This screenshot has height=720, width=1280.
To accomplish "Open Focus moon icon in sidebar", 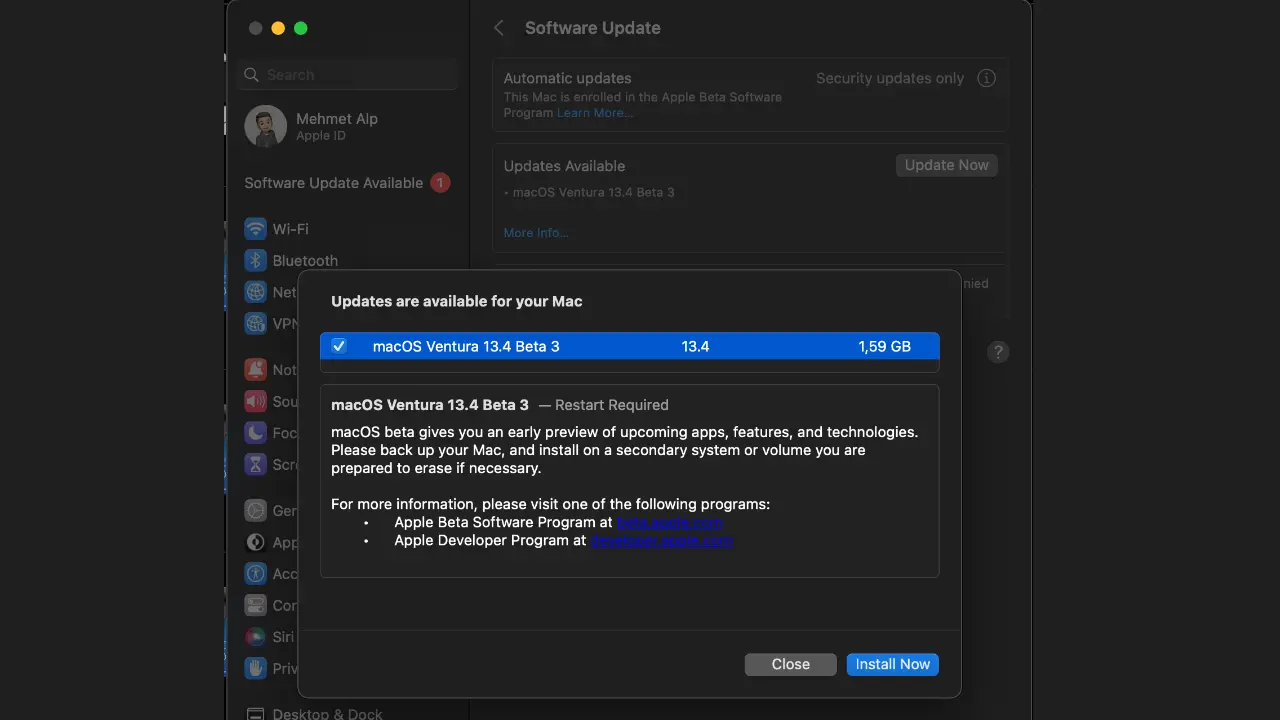I will (x=256, y=433).
